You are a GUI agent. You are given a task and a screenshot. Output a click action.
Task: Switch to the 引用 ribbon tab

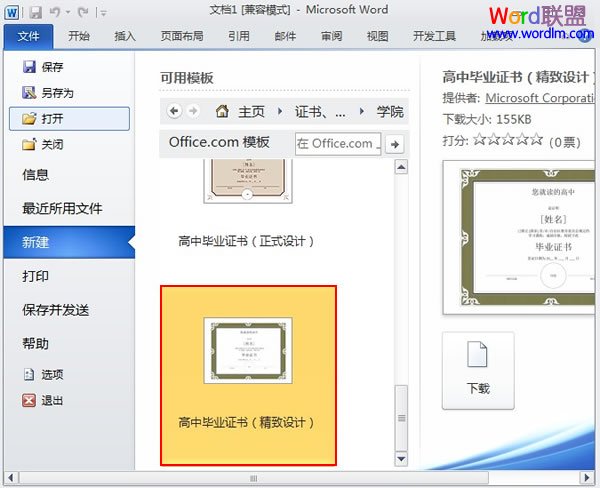pyautogui.click(x=239, y=36)
